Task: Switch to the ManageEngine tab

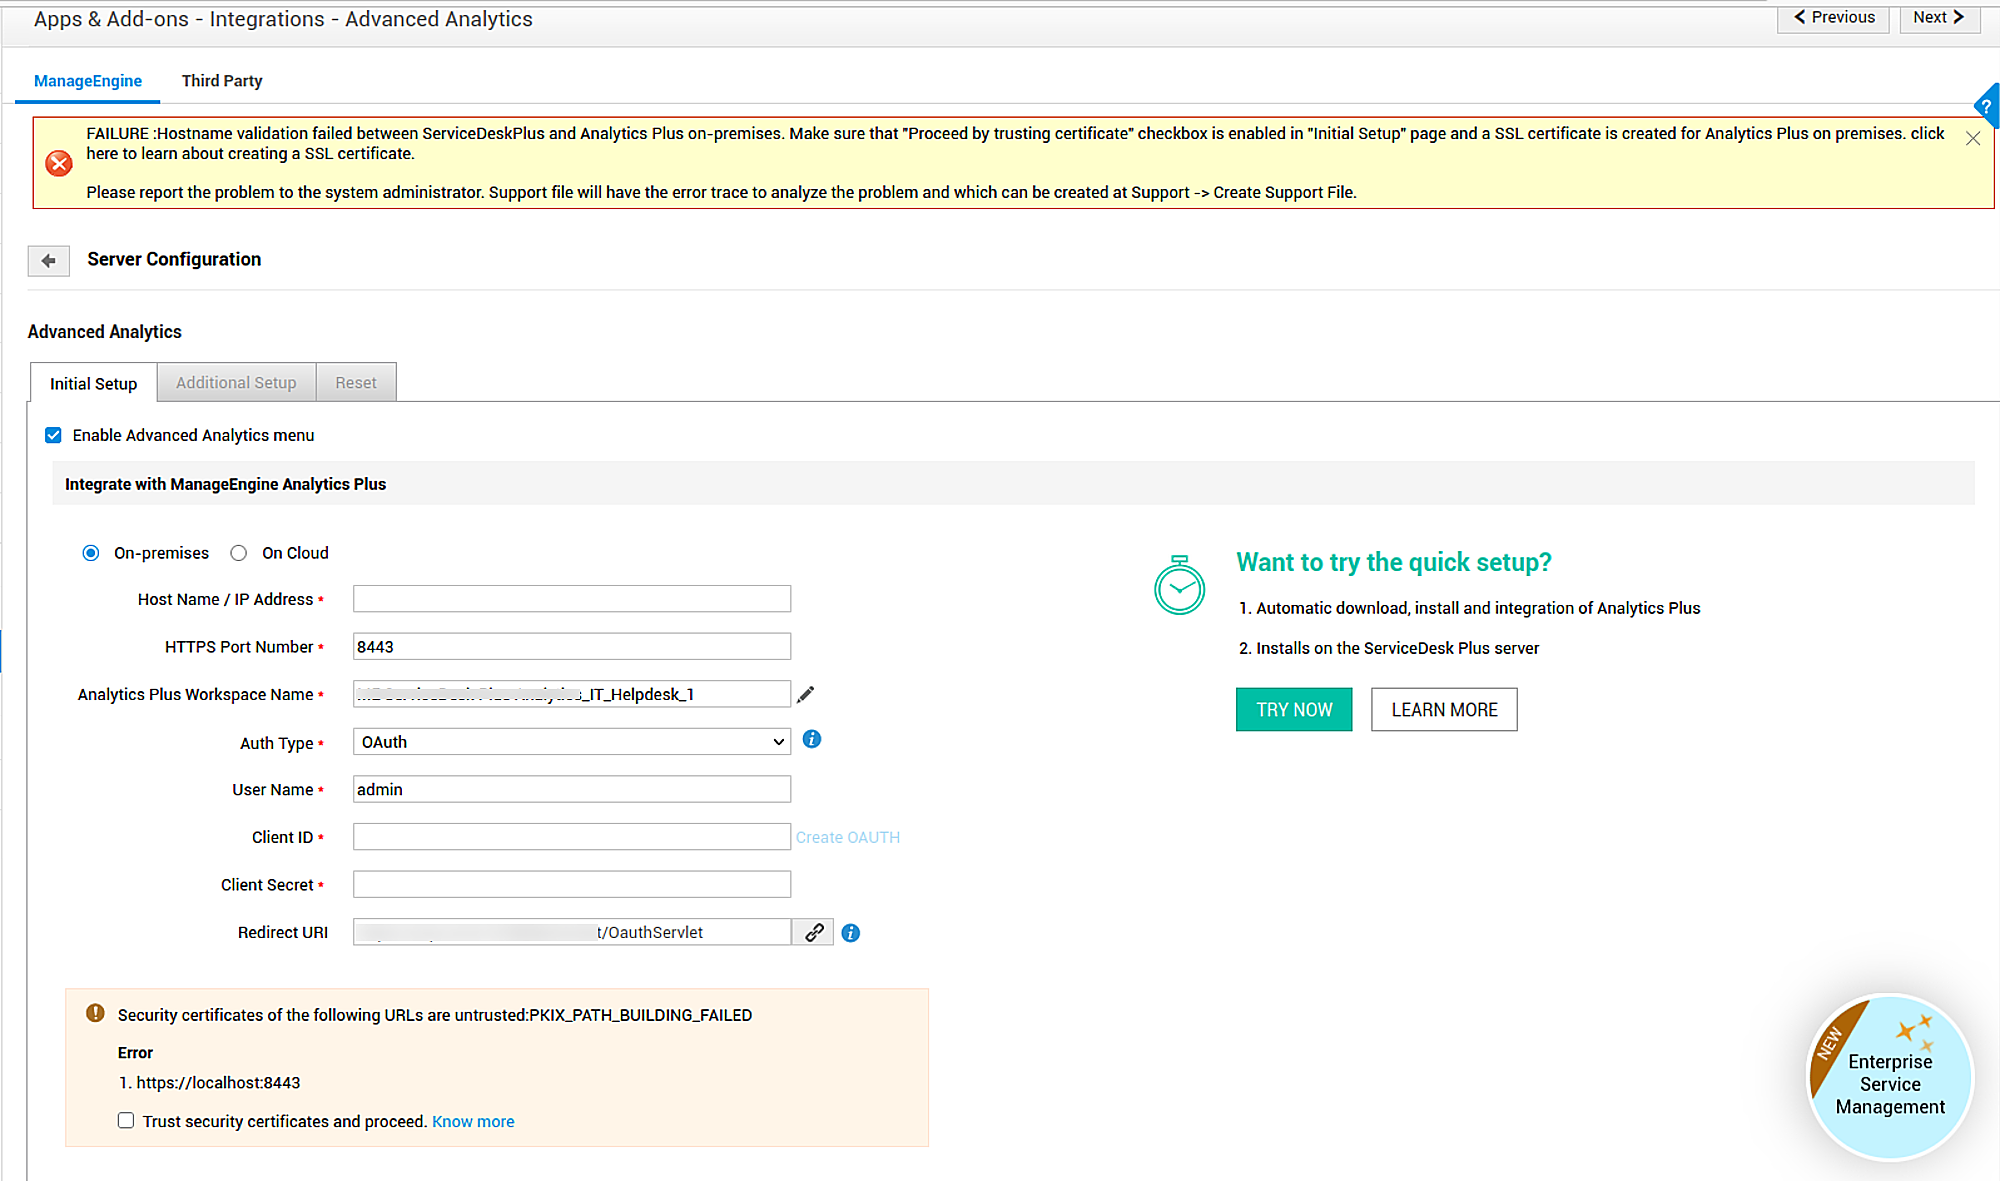Action: coord(88,81)
